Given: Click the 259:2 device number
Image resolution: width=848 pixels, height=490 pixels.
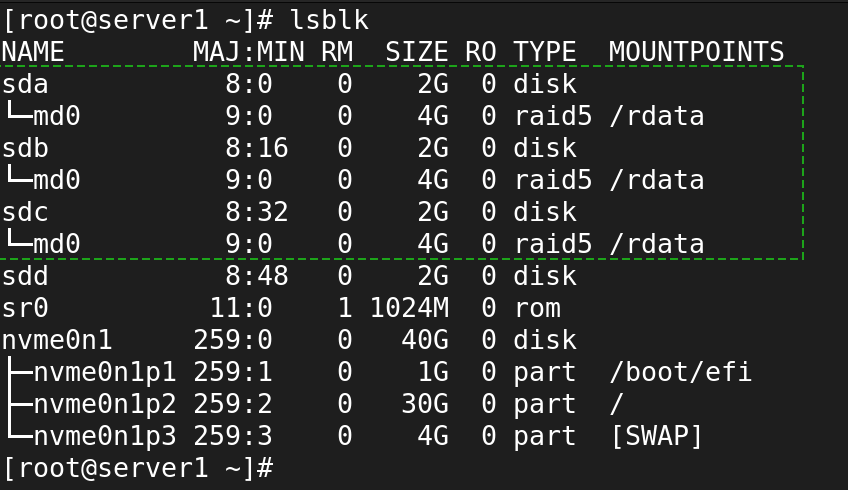Looking at the screenshot, I should point(233,404).
